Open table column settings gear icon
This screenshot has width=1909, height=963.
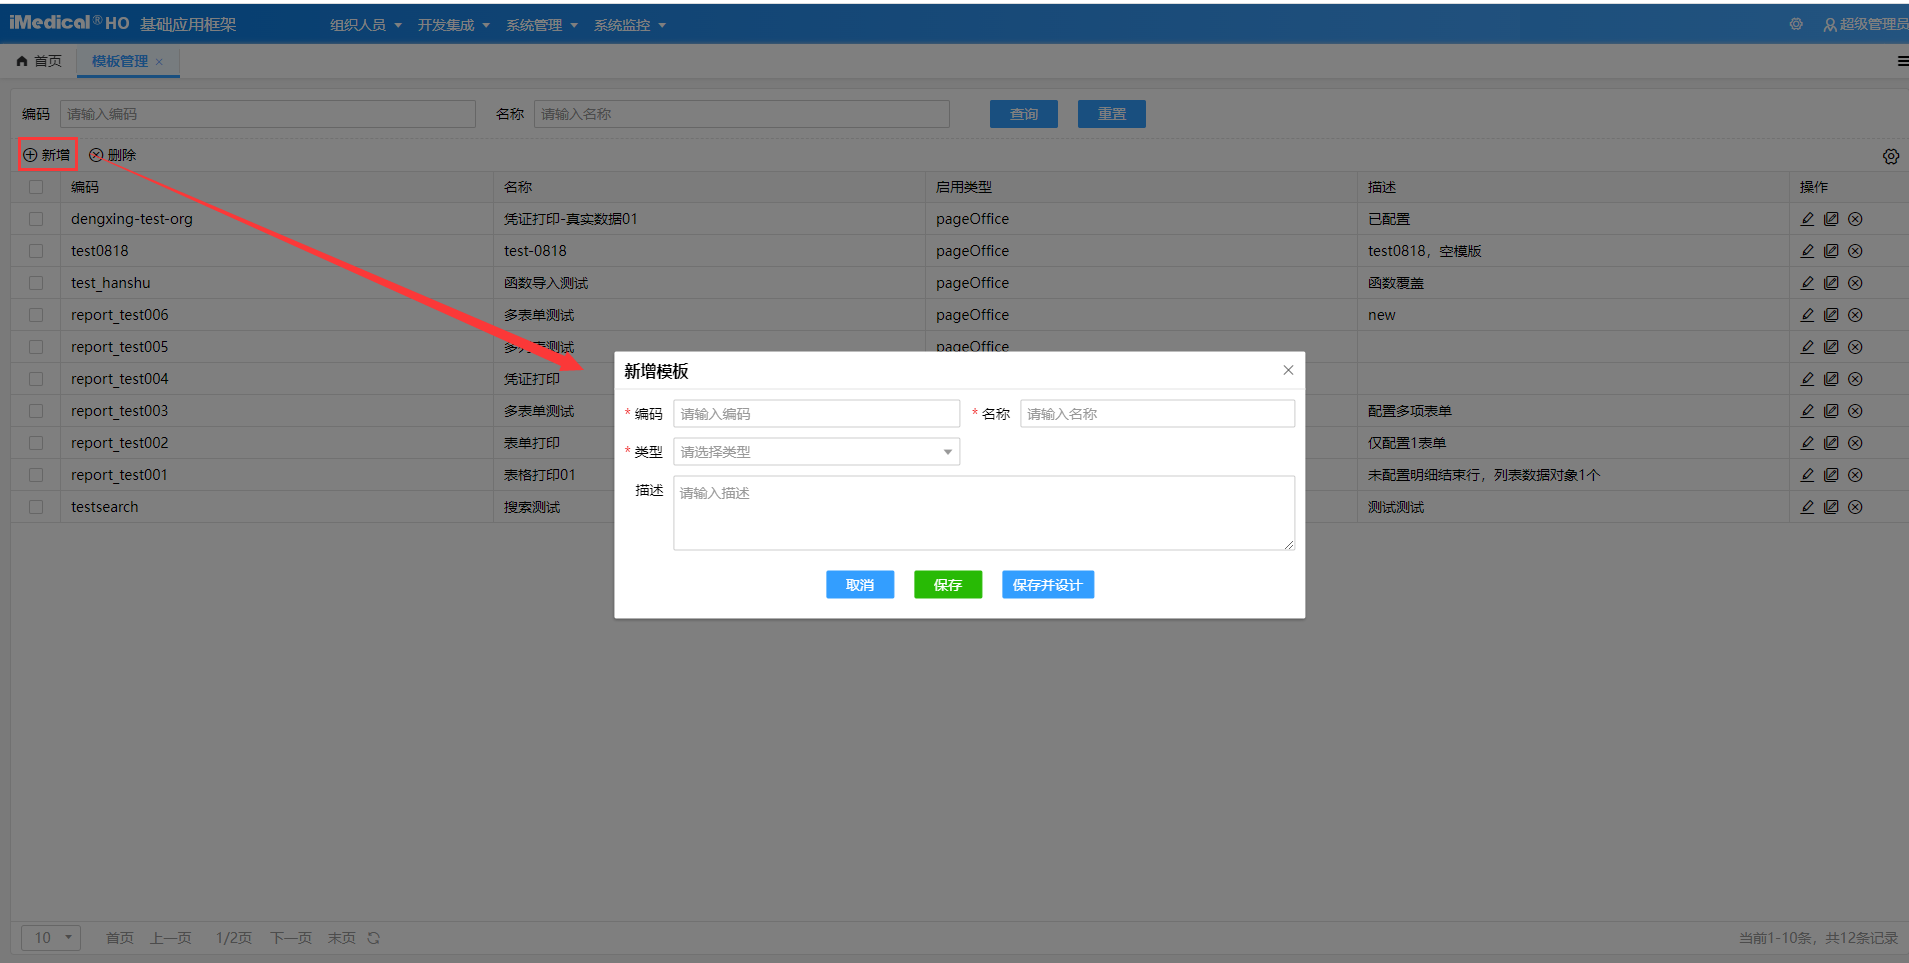pos(1890,156)
